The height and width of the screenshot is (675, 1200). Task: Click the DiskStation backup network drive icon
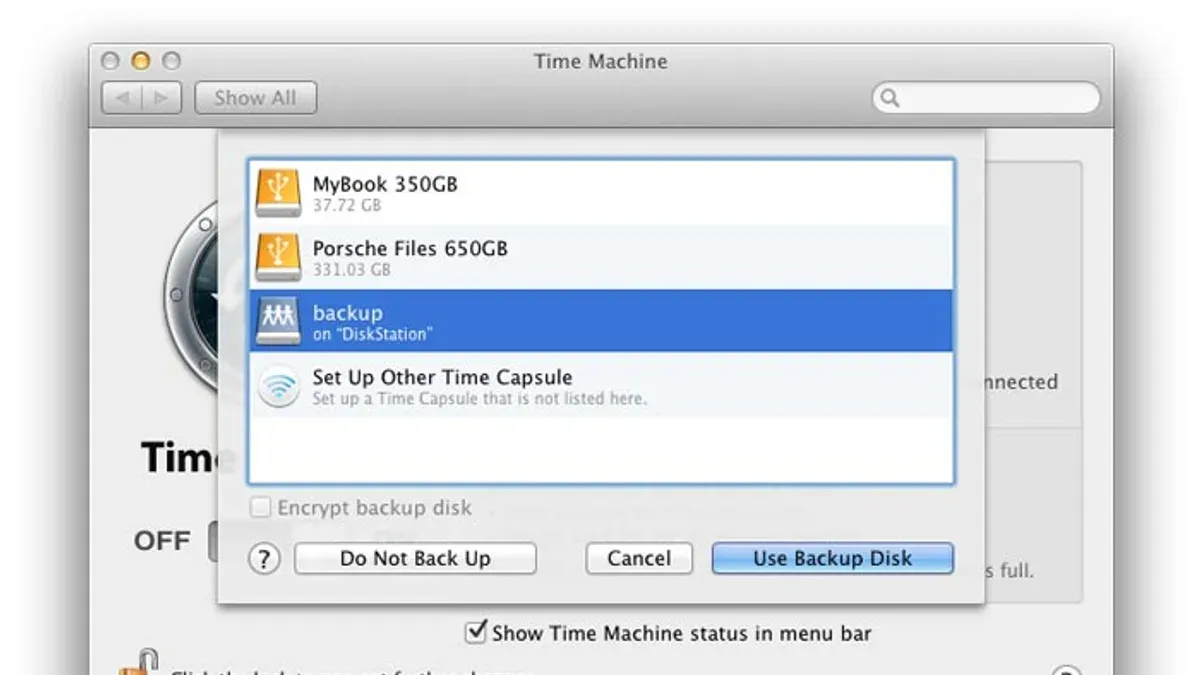pyautogui.click(x=278, y=321)
